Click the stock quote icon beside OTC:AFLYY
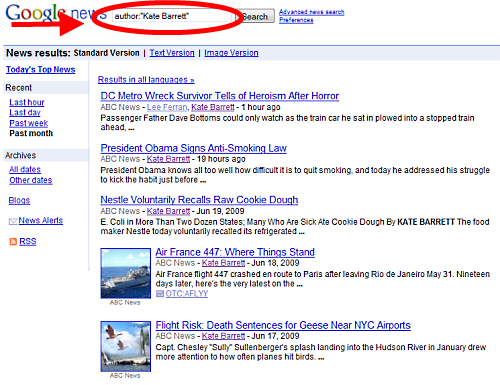Screen dimensions: 500x385 160,294
